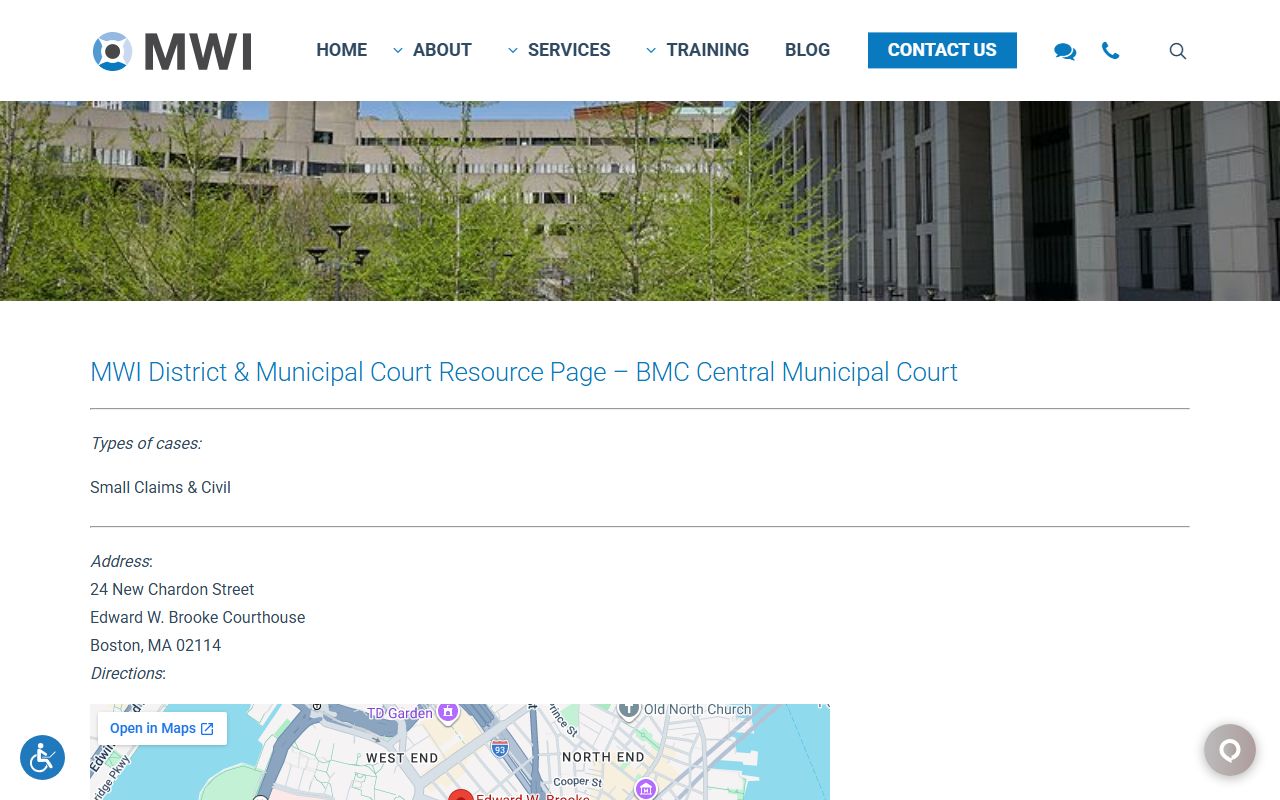The width and height of the screenshot is (1280, 800).
Task: Click 'Small Claims & Civil' text
Action: 160,487
